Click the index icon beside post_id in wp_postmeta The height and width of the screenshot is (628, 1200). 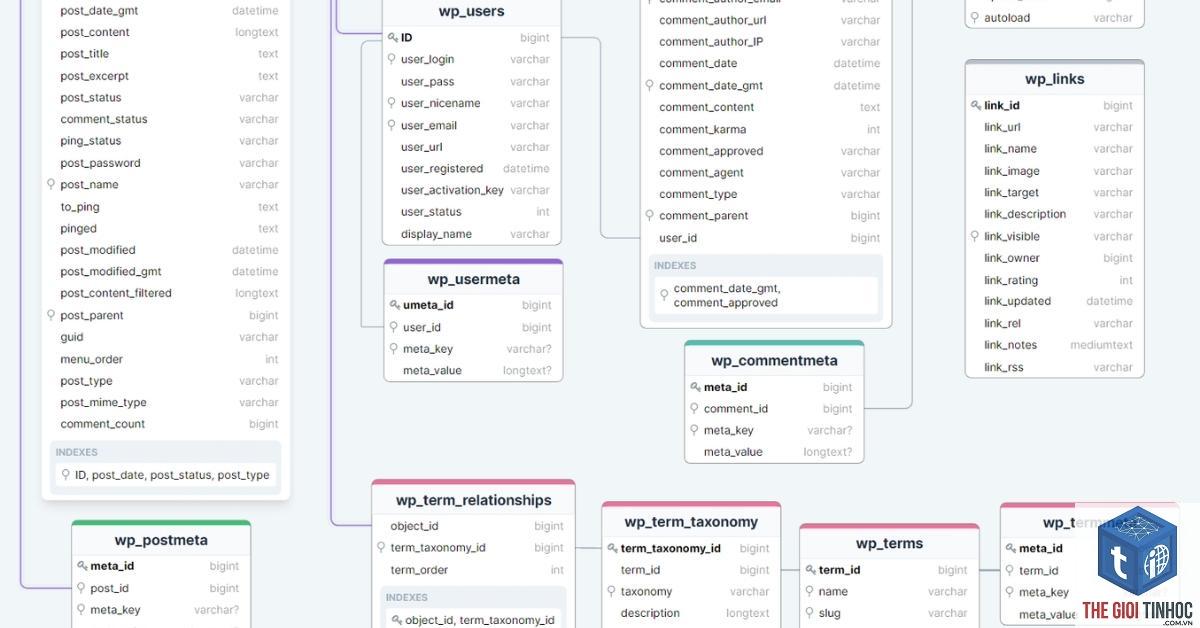click(x=82, y=588)
